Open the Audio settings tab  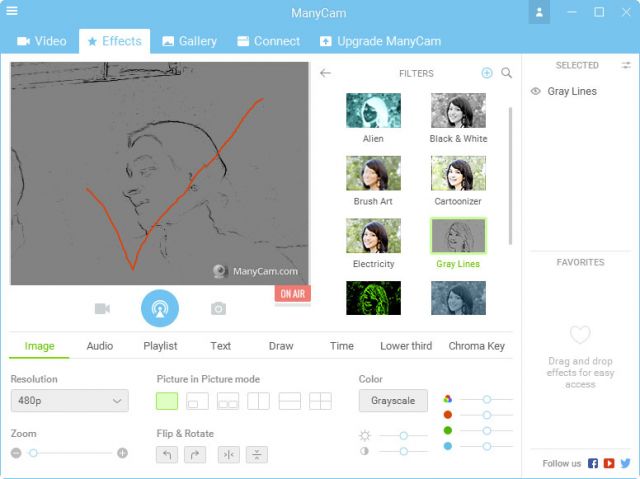(x=100, y=346)
